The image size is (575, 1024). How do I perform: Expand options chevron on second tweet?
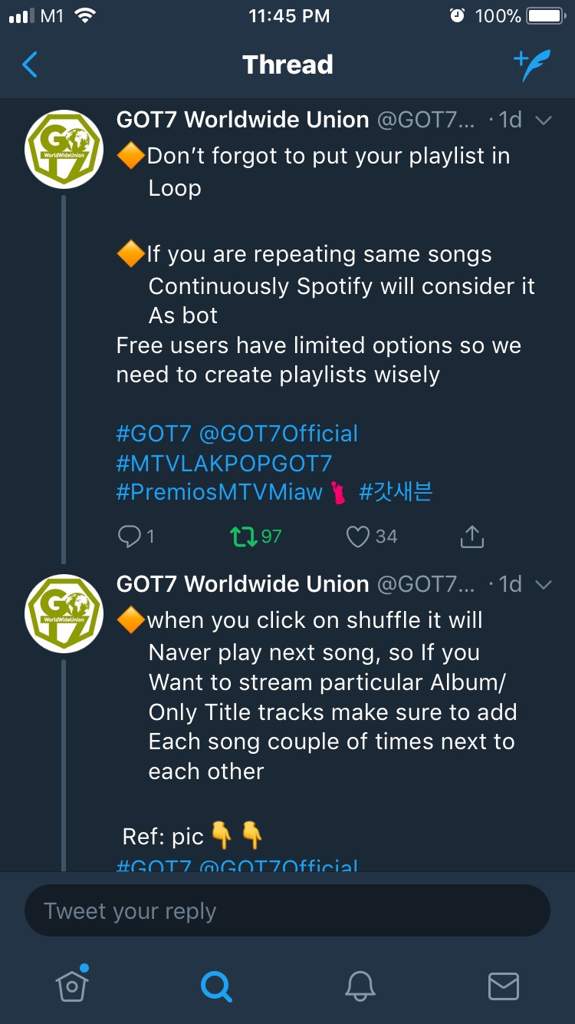(x=544, y=584)
